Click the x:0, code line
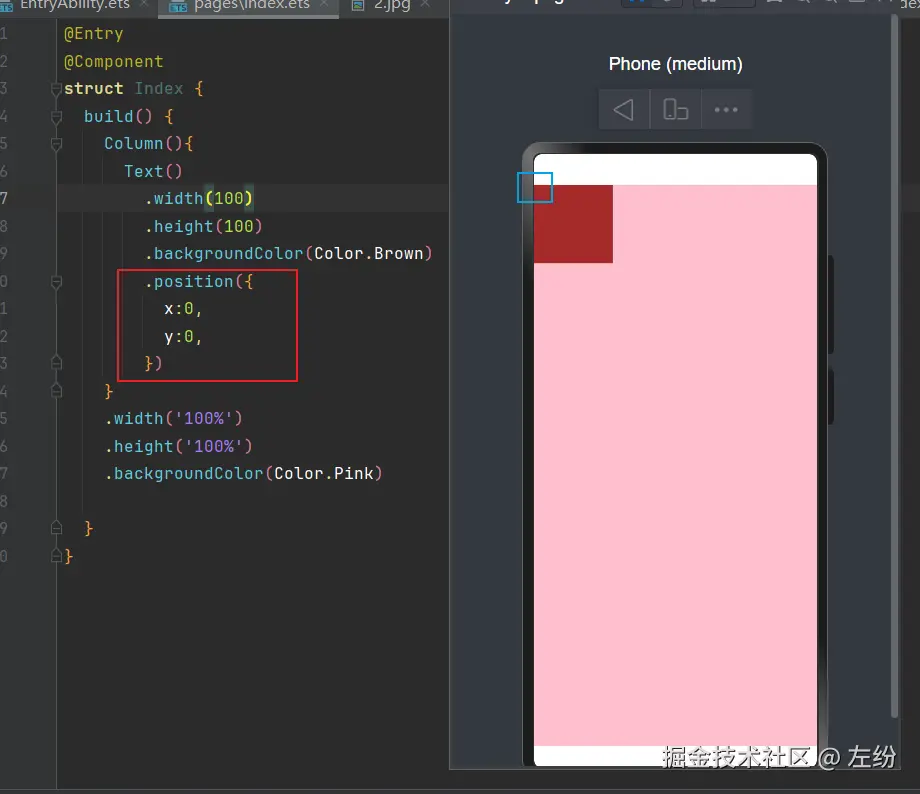 pyautogui.click(x=183, y=309)
